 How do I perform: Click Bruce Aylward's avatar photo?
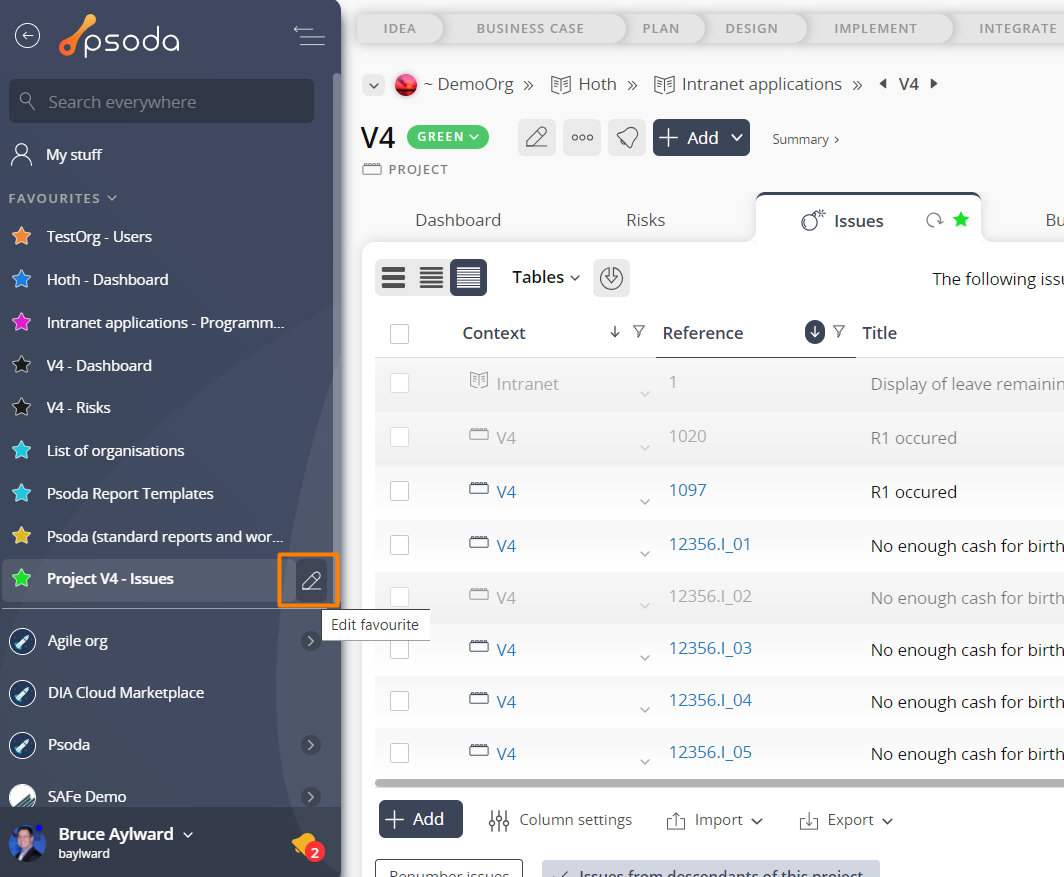27,843
